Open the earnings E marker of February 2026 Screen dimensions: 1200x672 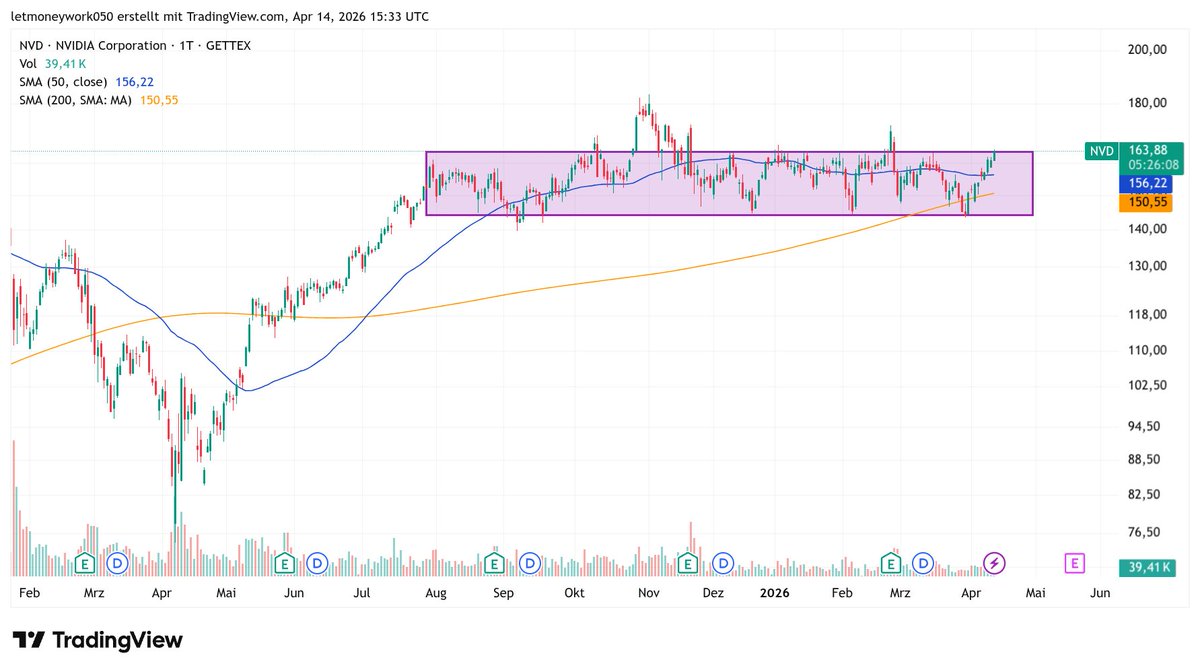(890, 564)
